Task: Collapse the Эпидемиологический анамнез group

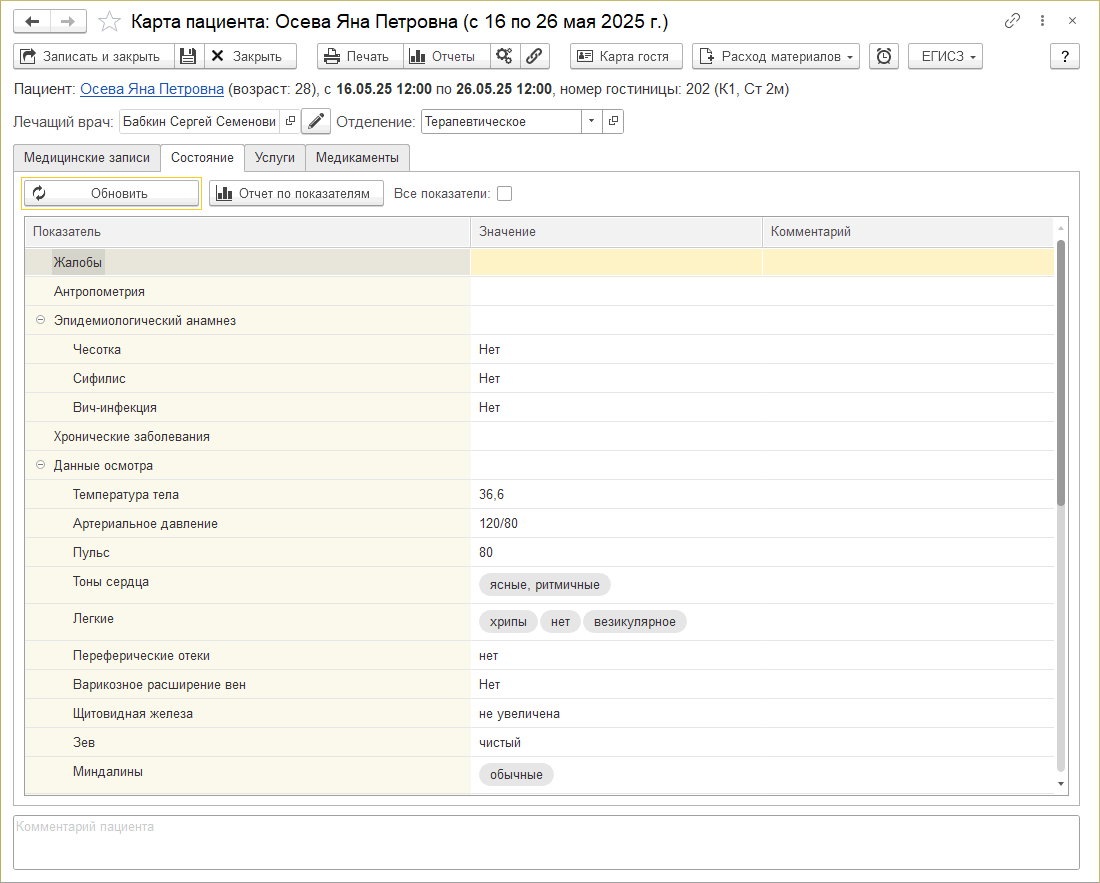Action: pos(41,321)
